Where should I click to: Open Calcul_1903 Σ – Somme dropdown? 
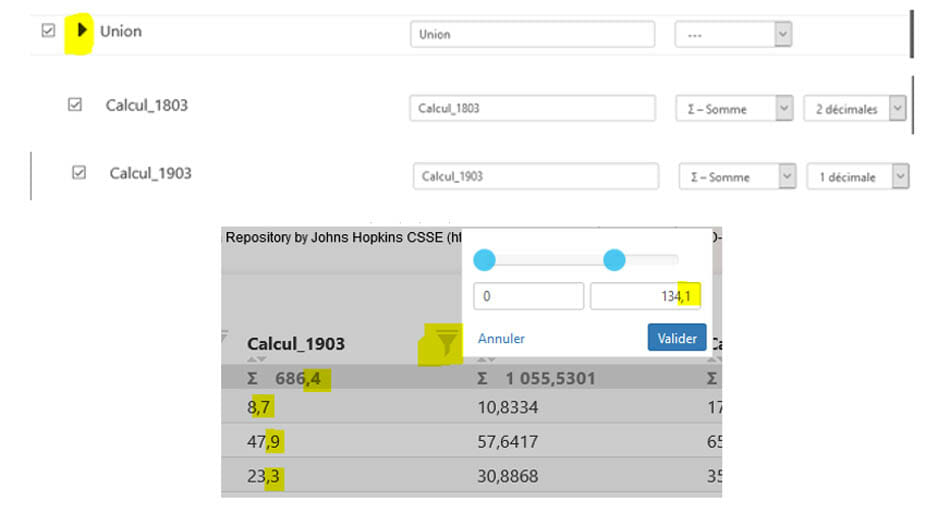tap(738, 177)
